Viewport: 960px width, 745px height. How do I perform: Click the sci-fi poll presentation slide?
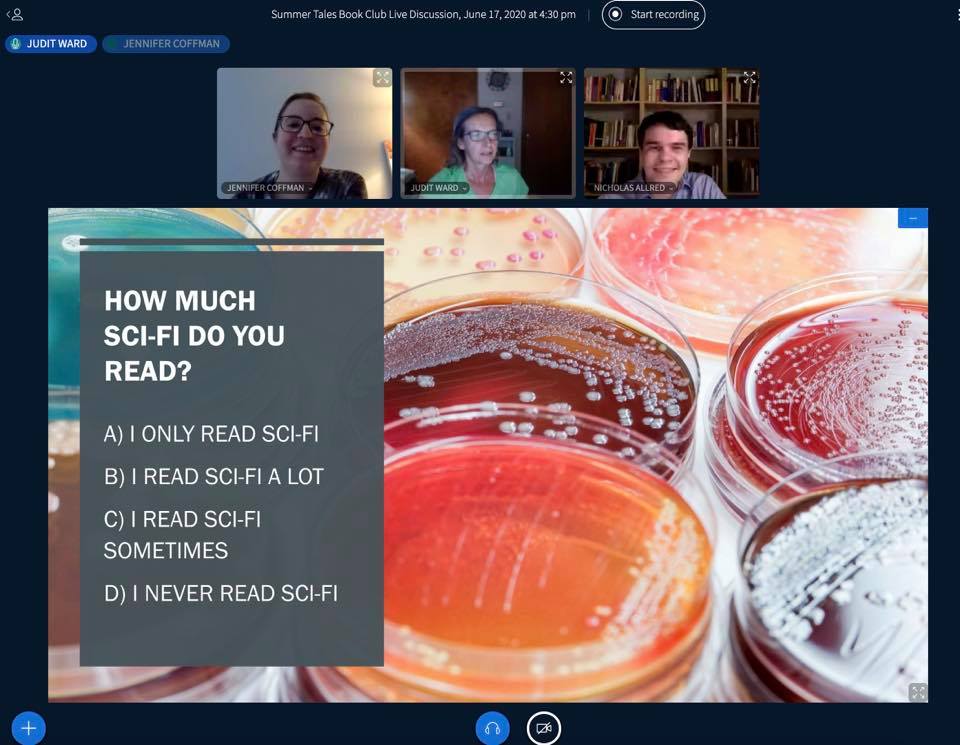[488, 455]
